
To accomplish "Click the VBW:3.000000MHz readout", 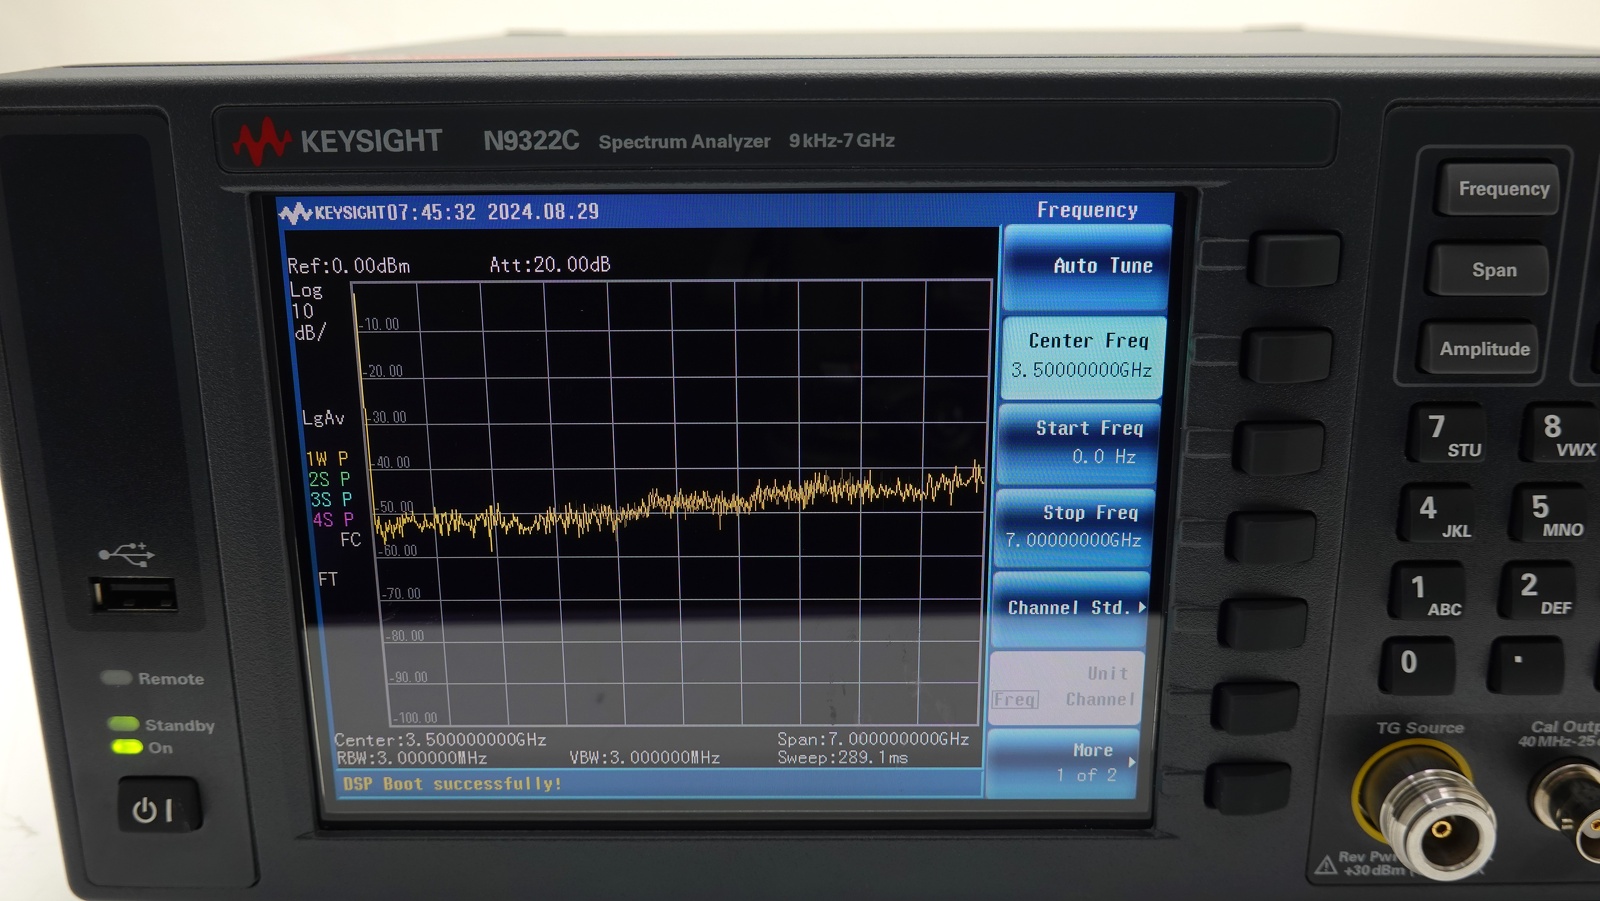I will pyautogui.click(x=645, y=757).
